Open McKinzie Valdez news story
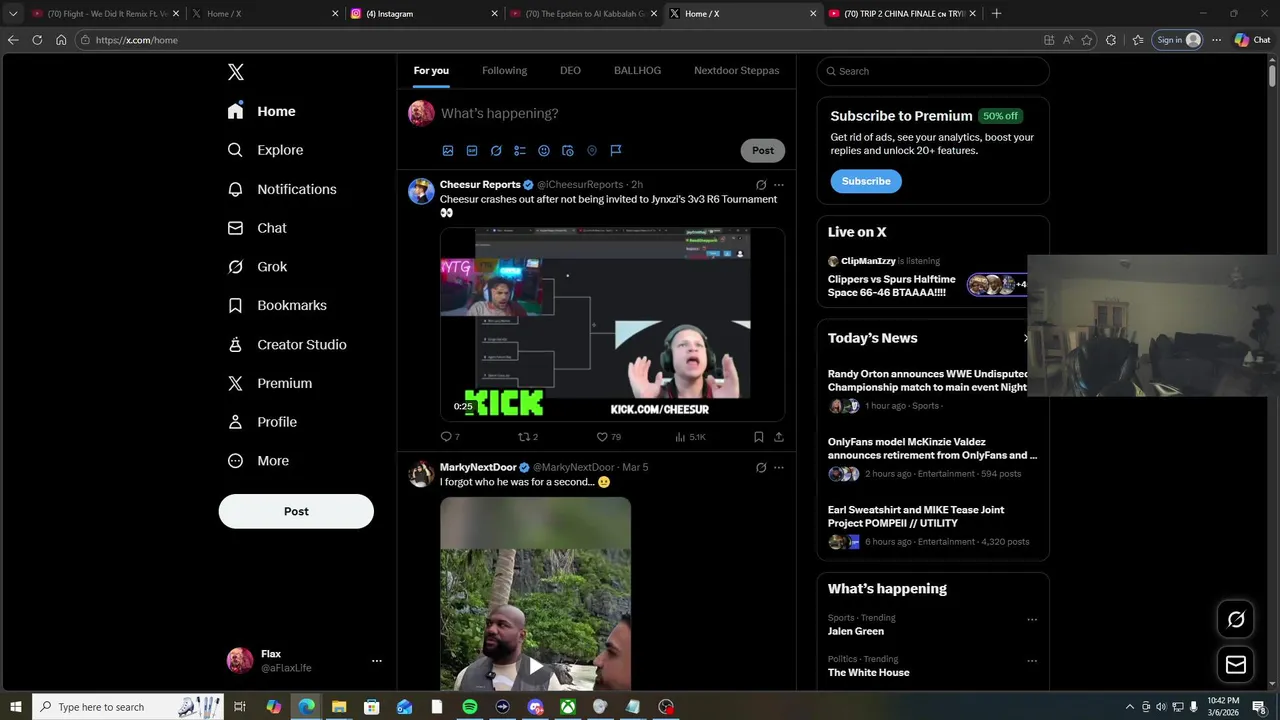The height and width of the screenshot is (720, 1280). [932, 448]
